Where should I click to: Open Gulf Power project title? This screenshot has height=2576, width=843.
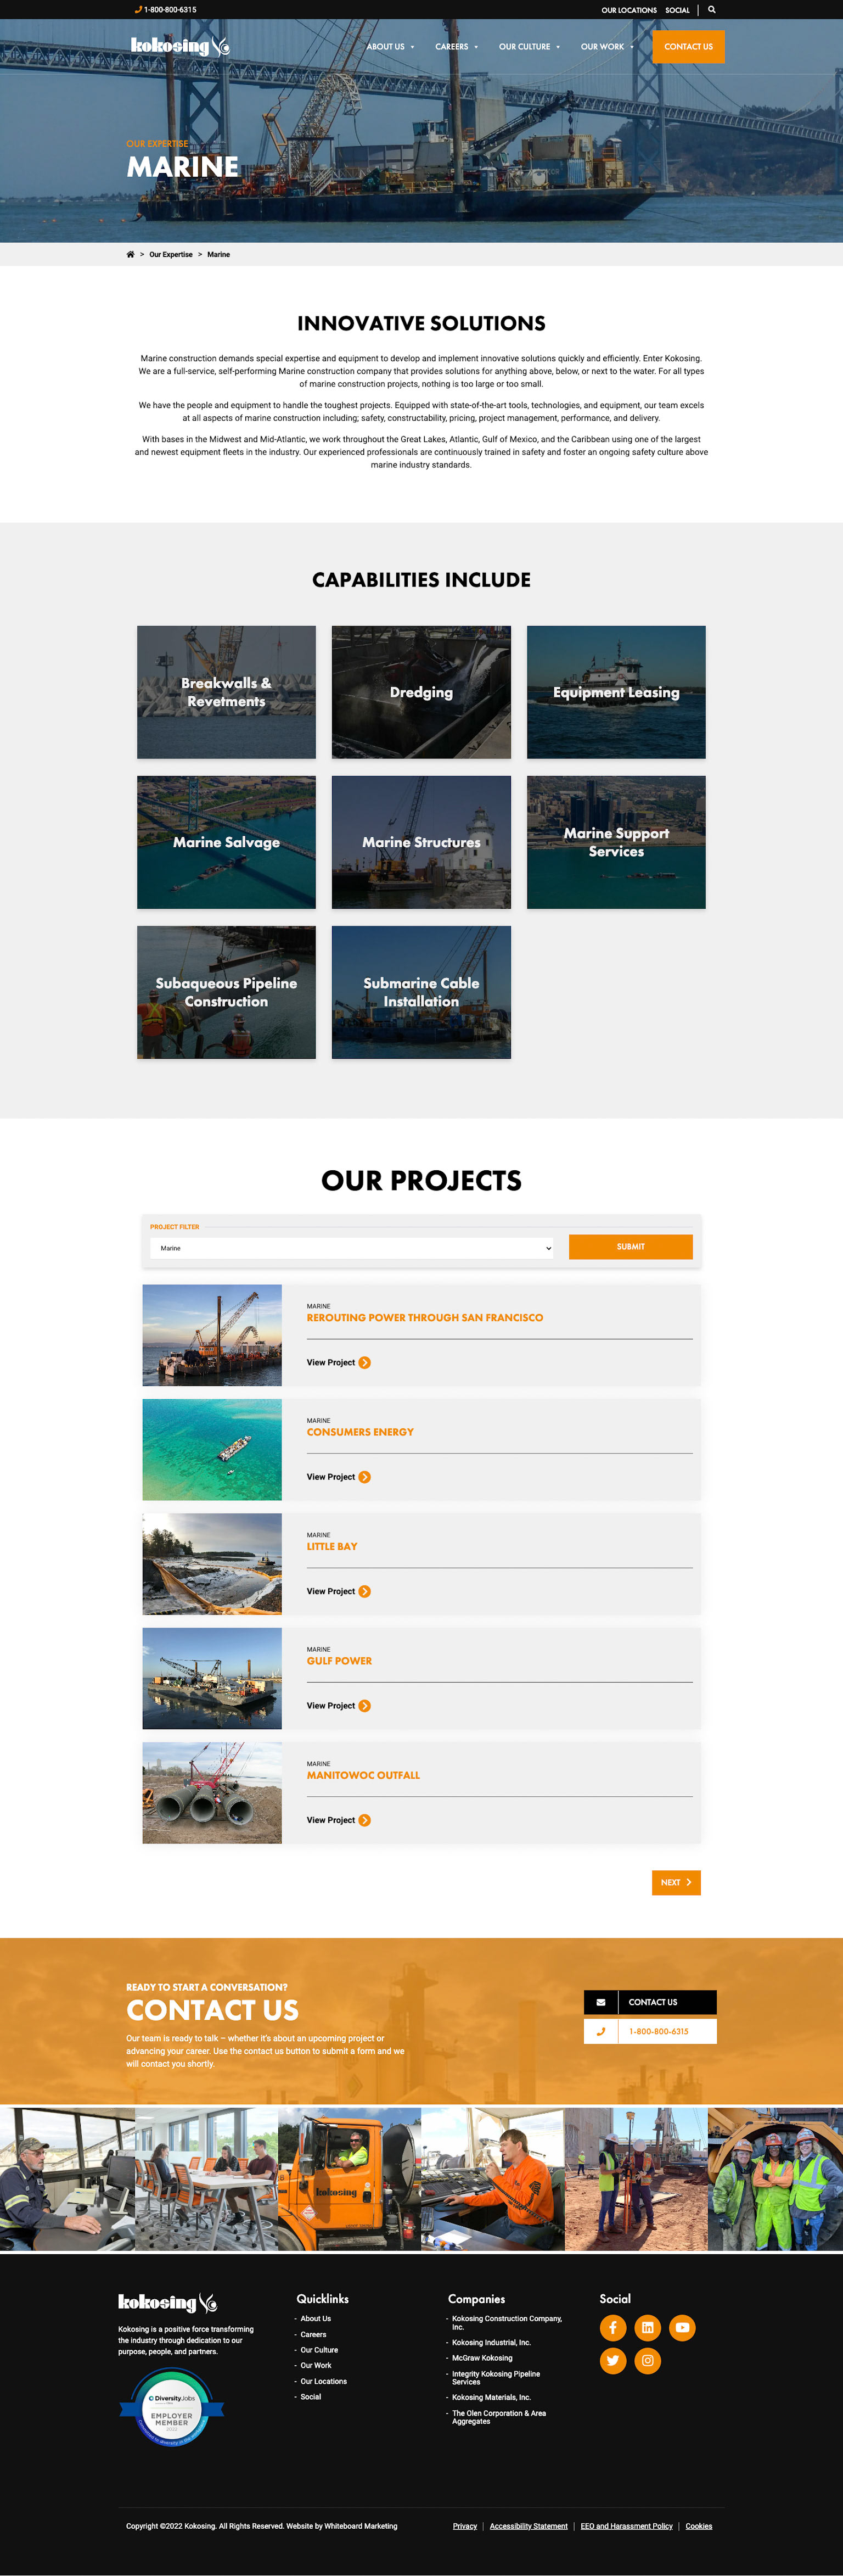[x=339, y=1661]
